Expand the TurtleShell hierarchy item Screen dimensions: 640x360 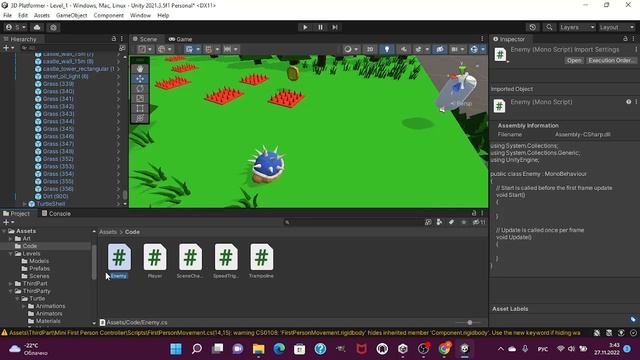24,204
